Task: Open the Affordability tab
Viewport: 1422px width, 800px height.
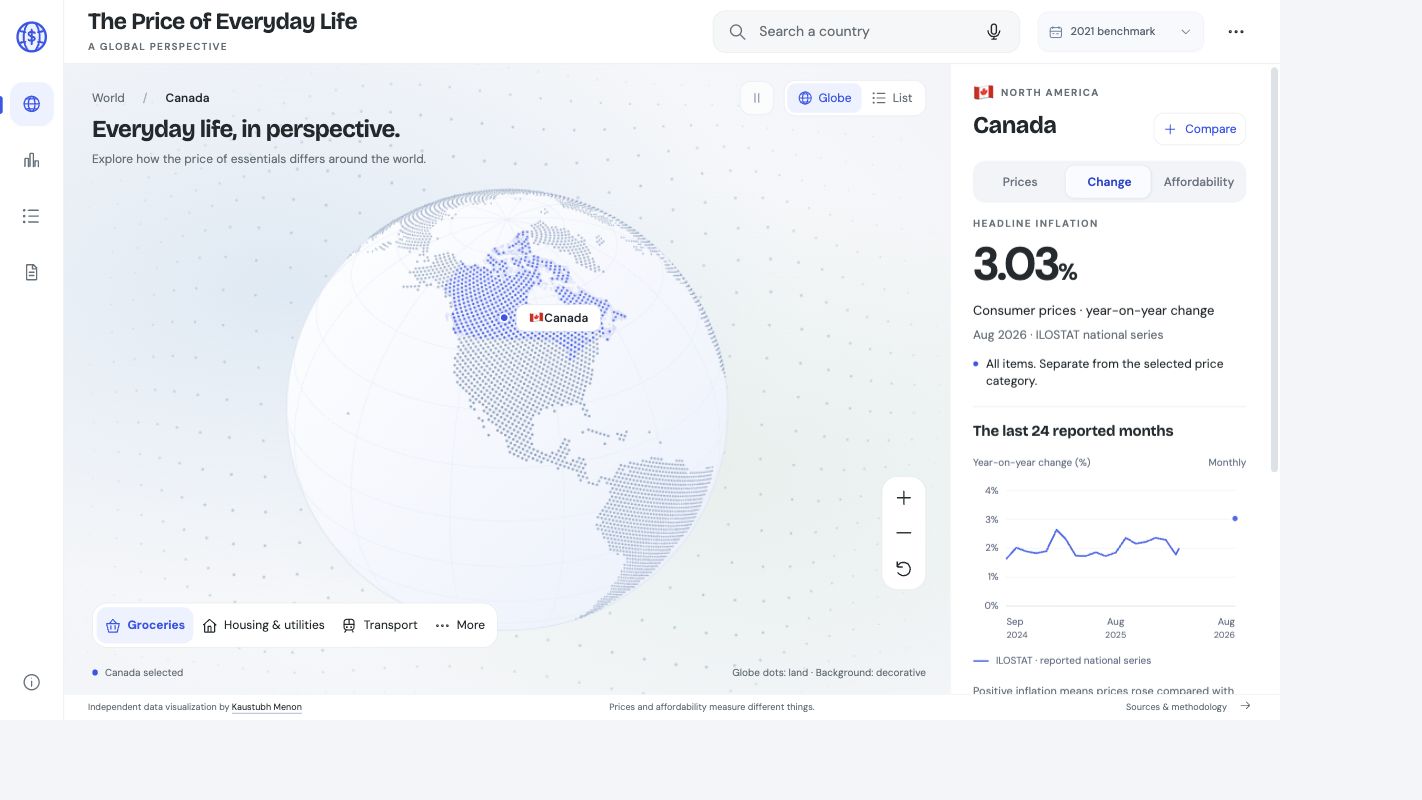Action: pos(1198,182)
